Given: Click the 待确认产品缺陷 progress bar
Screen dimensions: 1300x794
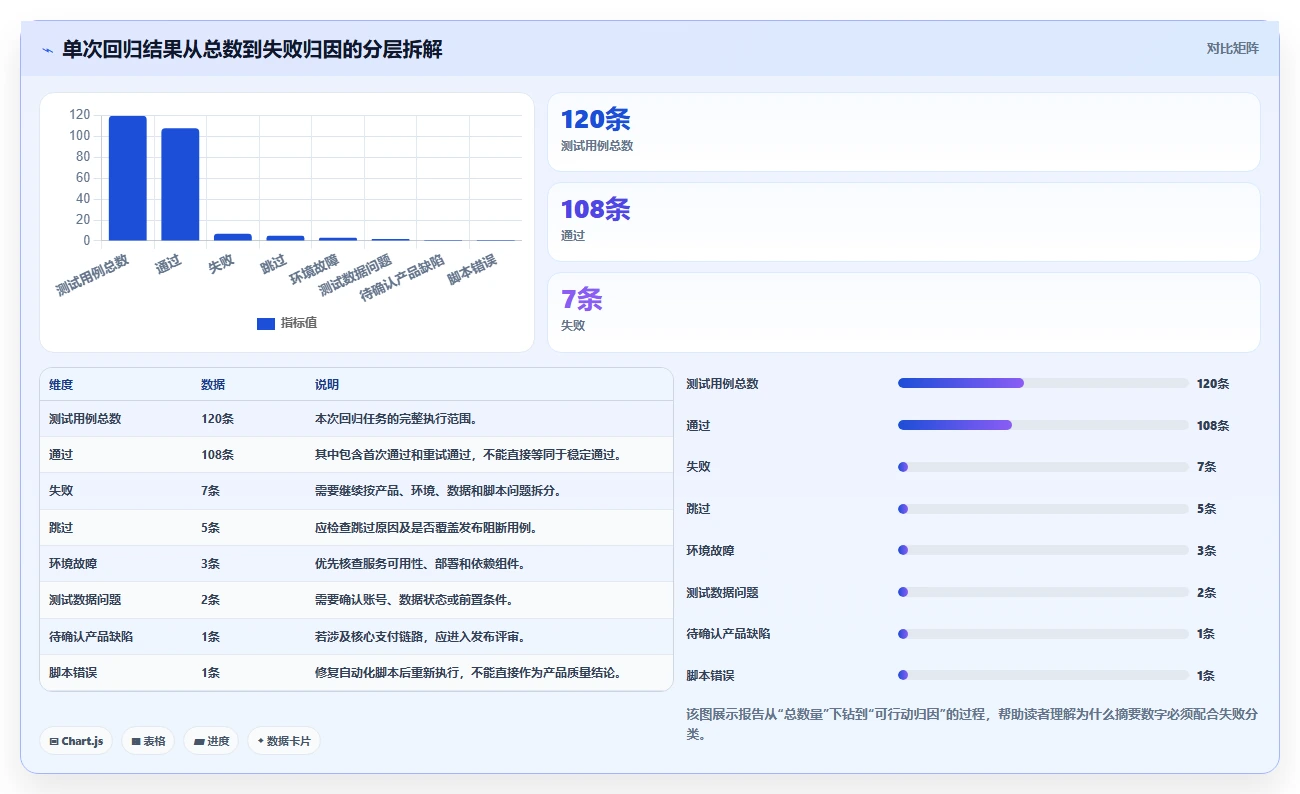Looking at the screenshot, I should tap(1043, 634).
